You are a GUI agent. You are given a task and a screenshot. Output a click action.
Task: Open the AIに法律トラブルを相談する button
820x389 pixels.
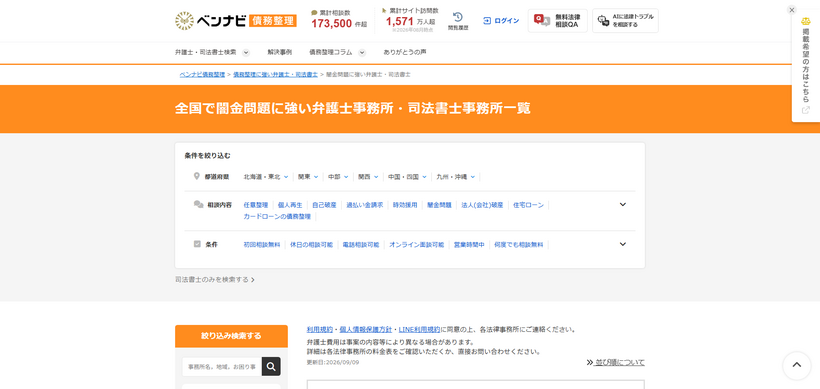point(625,21)
